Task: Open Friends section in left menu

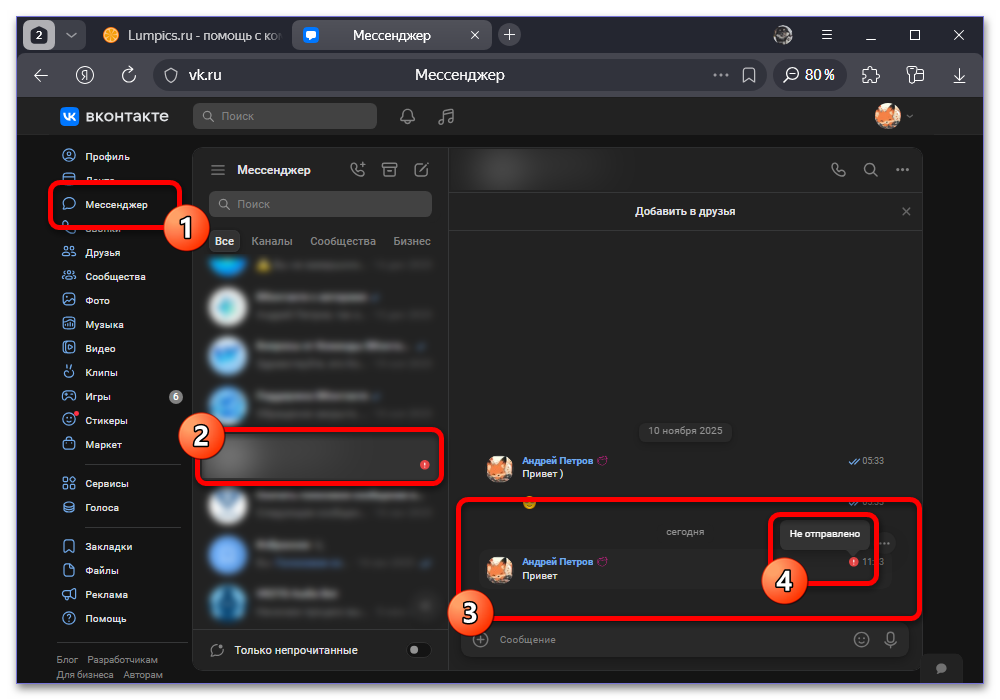Action: tap(91, 252)
